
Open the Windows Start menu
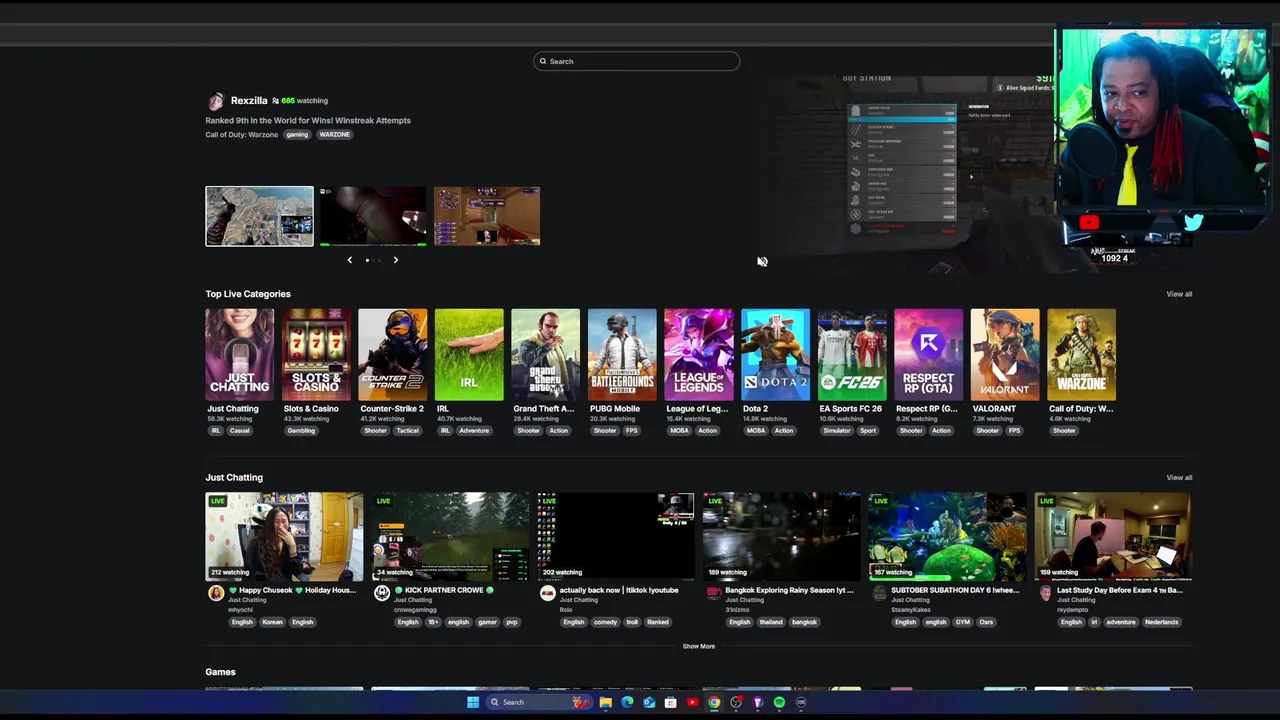473,703
